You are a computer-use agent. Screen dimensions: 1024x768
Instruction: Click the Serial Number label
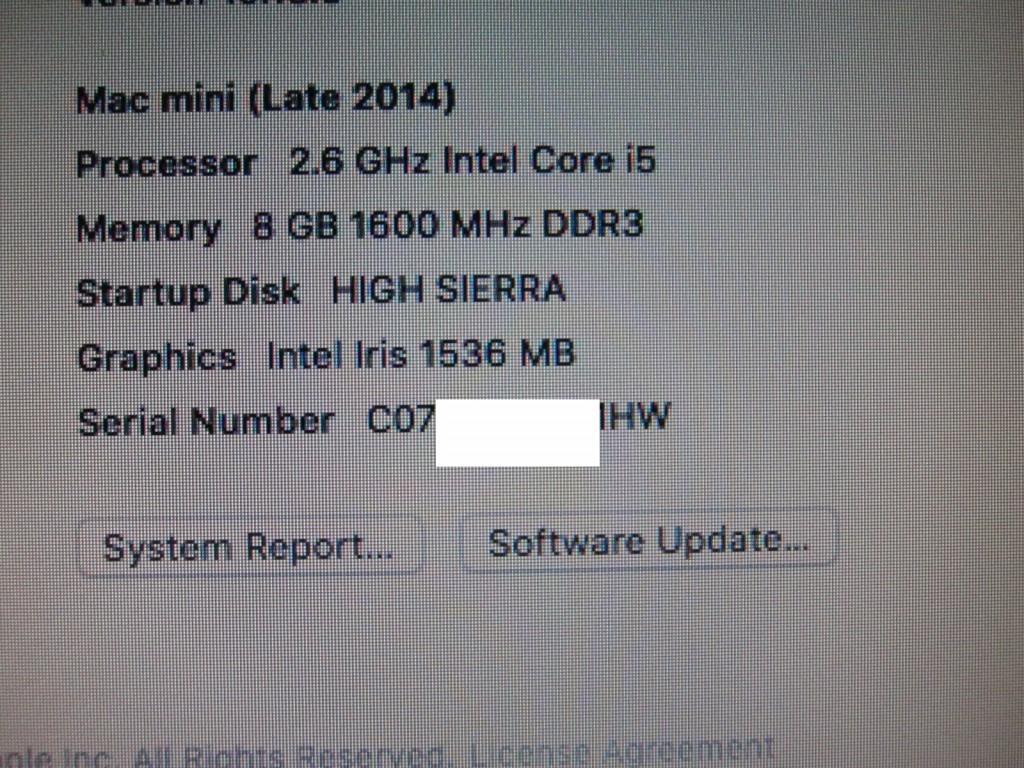click(x=206, y=421)
